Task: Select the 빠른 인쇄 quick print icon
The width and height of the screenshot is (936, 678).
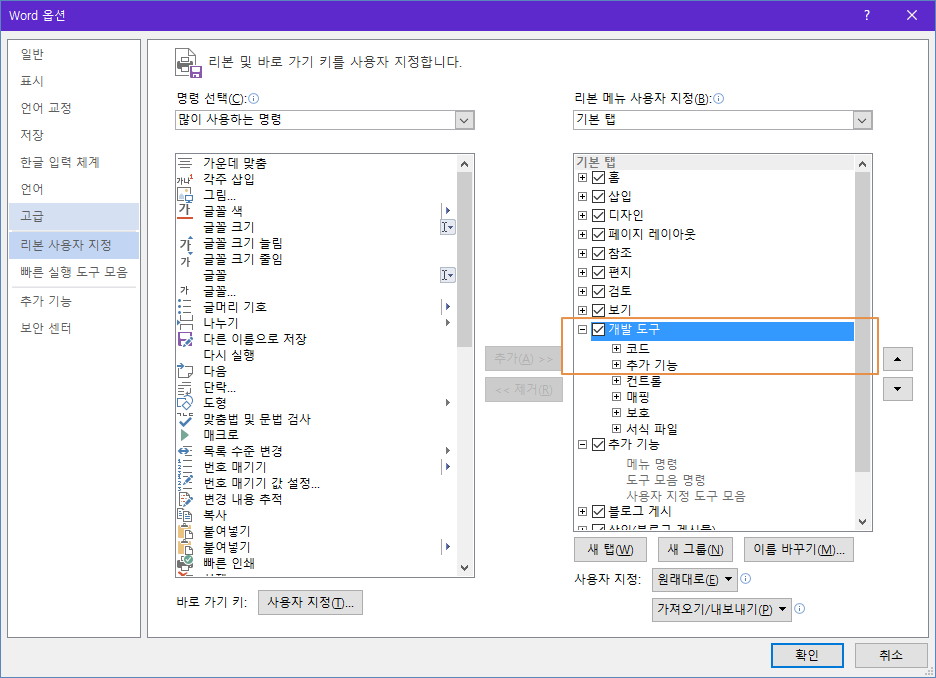Action: 185,563
